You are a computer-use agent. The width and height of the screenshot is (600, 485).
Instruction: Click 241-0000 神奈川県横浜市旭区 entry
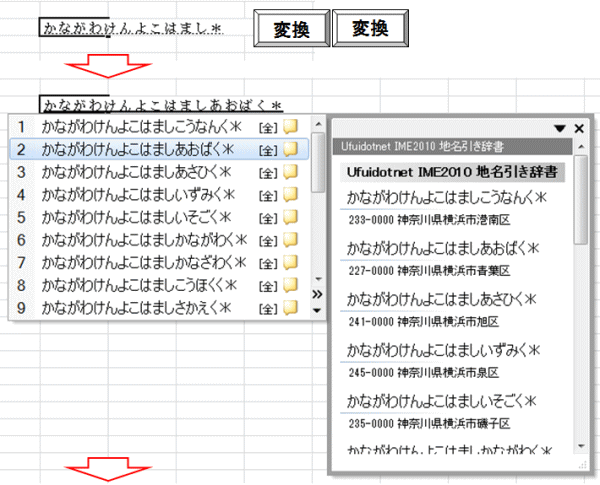pyautogui.click(x=424, y=322)
